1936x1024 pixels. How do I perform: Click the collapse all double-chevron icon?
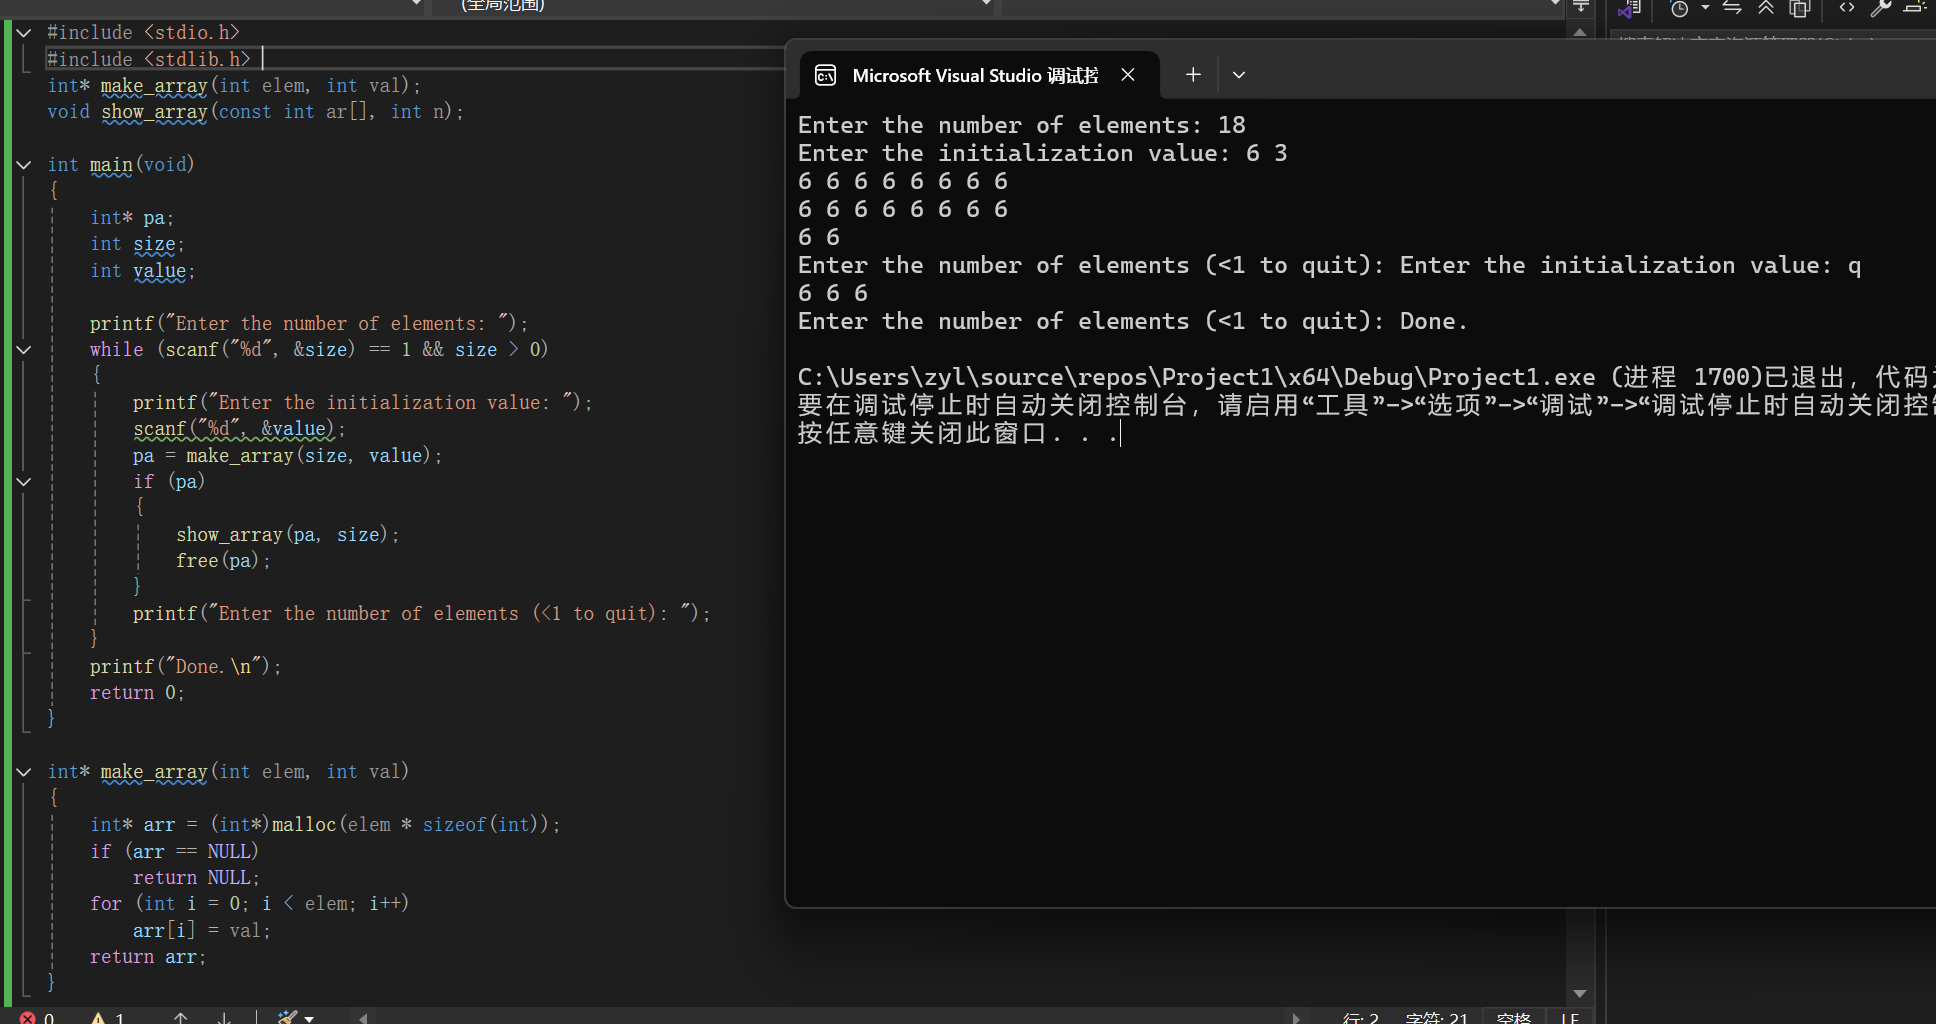pos(1766,8)
